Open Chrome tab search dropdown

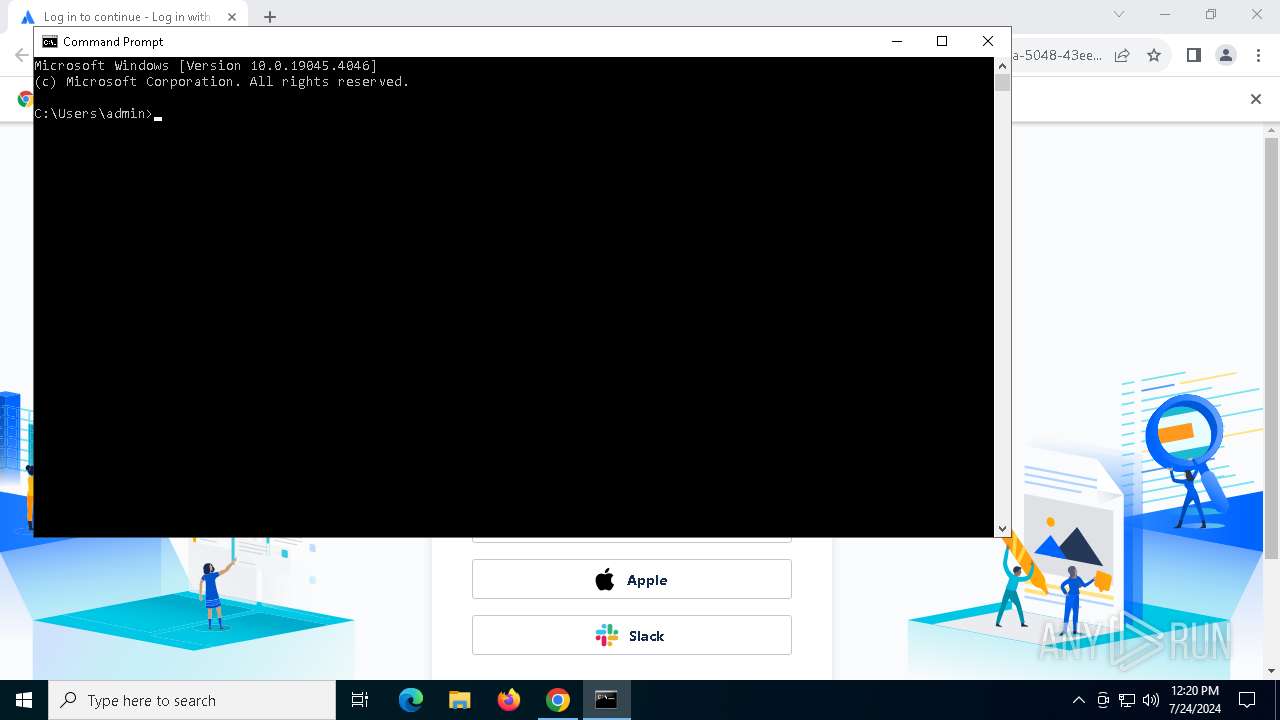click(1119, 14)
